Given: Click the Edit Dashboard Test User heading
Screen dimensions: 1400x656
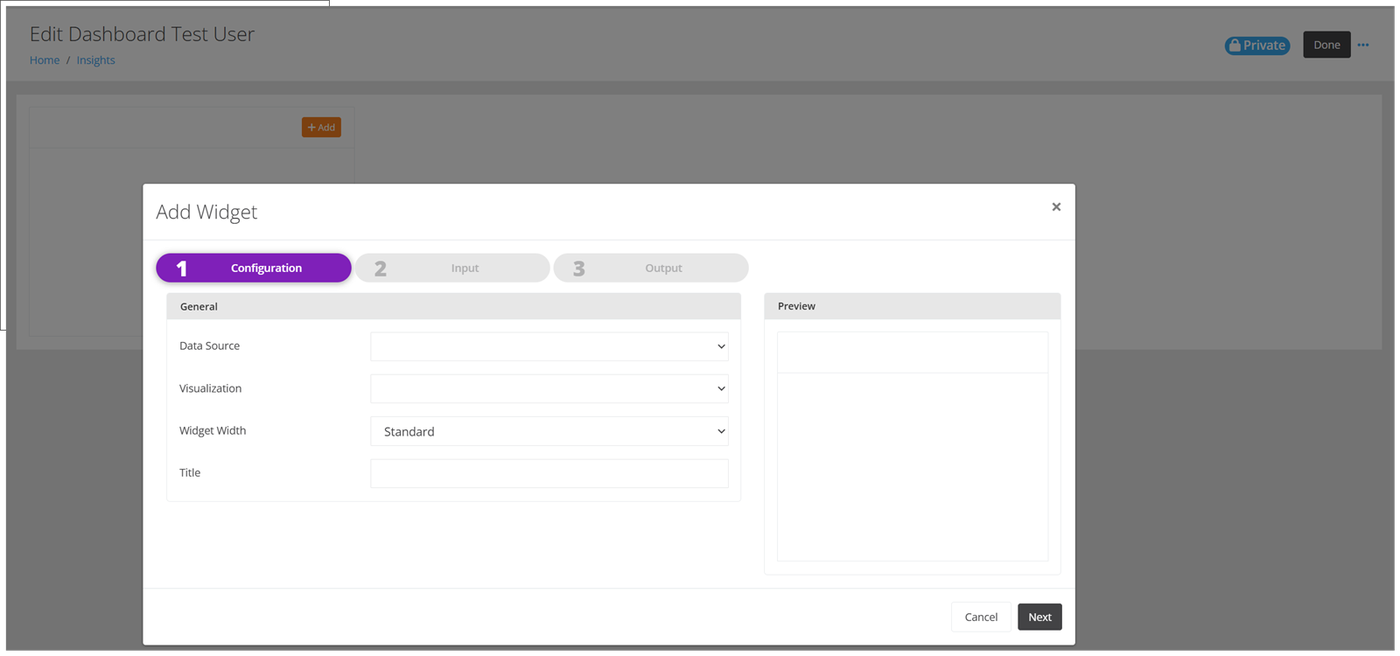Looking at the screenshot, I should [x=142, y=34].
